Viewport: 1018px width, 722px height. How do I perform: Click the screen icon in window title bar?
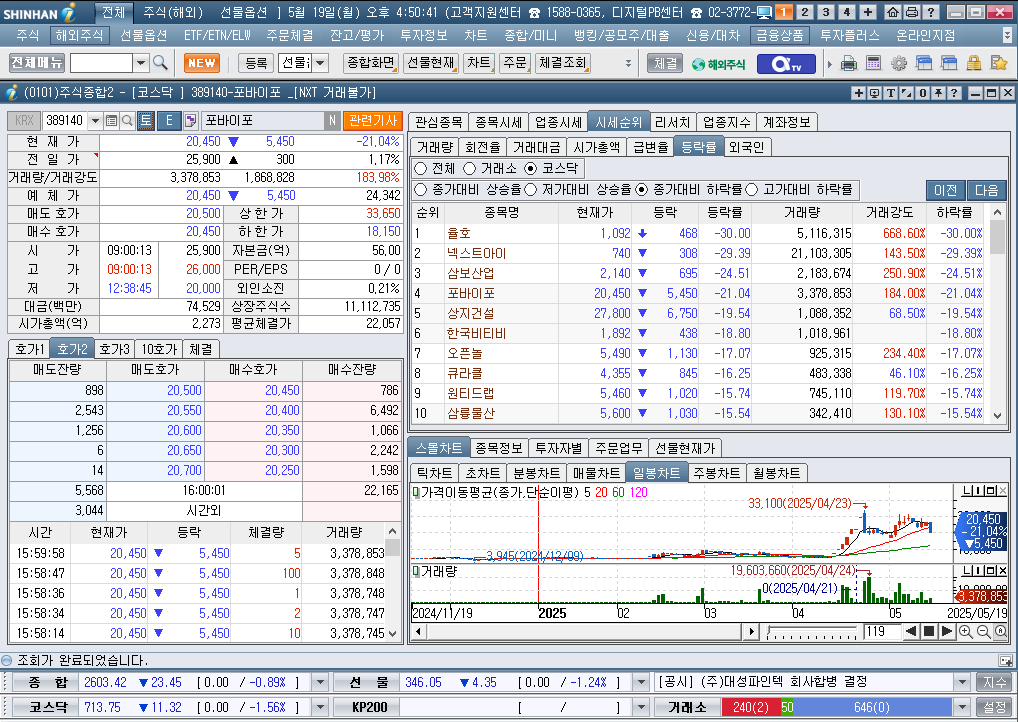coord(875,93)
